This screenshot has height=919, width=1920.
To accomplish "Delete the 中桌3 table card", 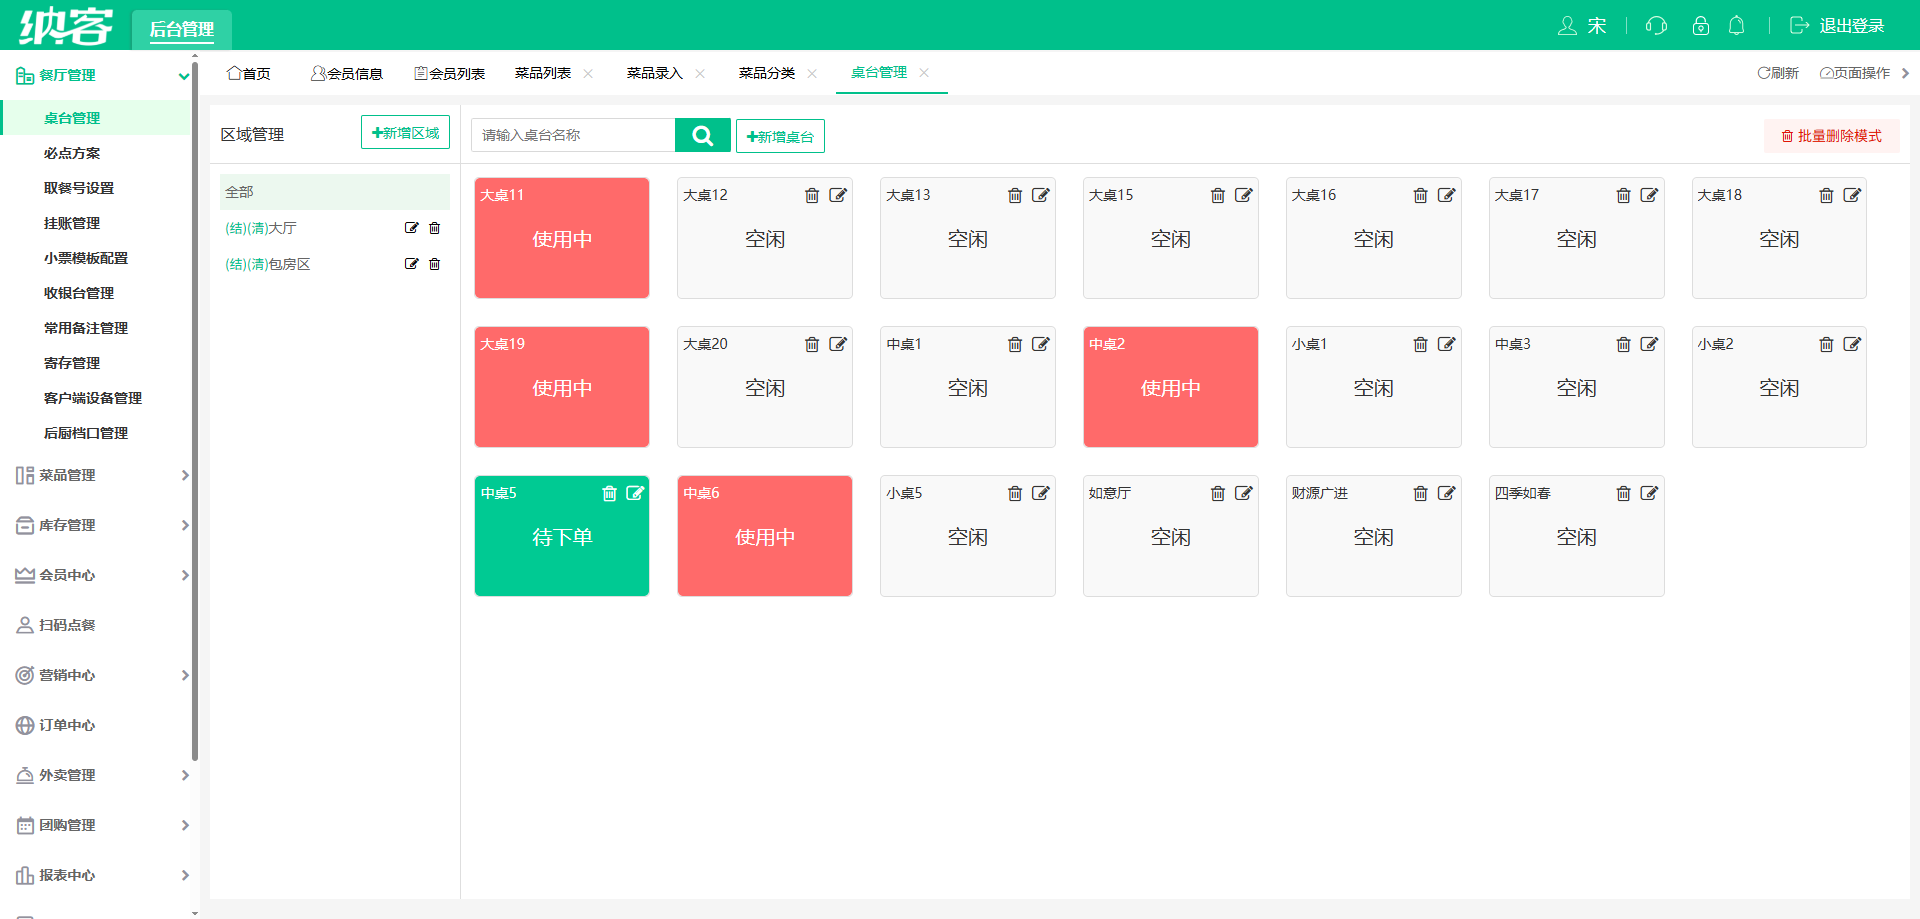I will click(1624, 344).
